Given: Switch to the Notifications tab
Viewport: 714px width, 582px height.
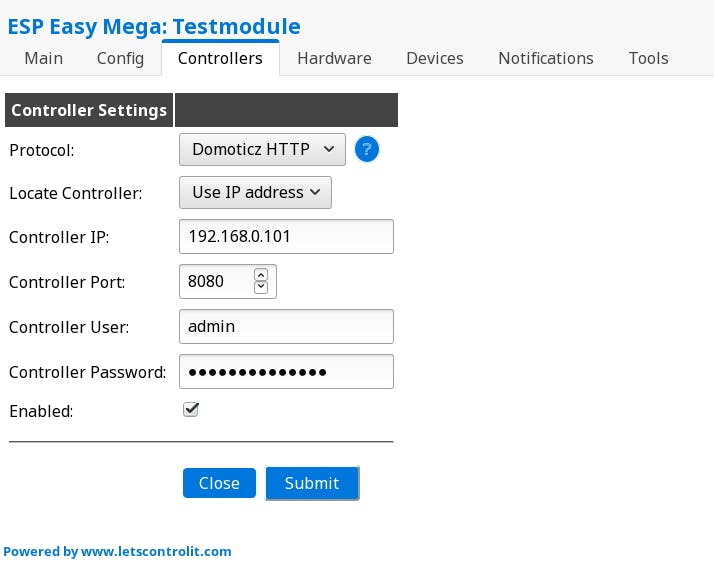Looking at the screenshot, I should point(546,58).
